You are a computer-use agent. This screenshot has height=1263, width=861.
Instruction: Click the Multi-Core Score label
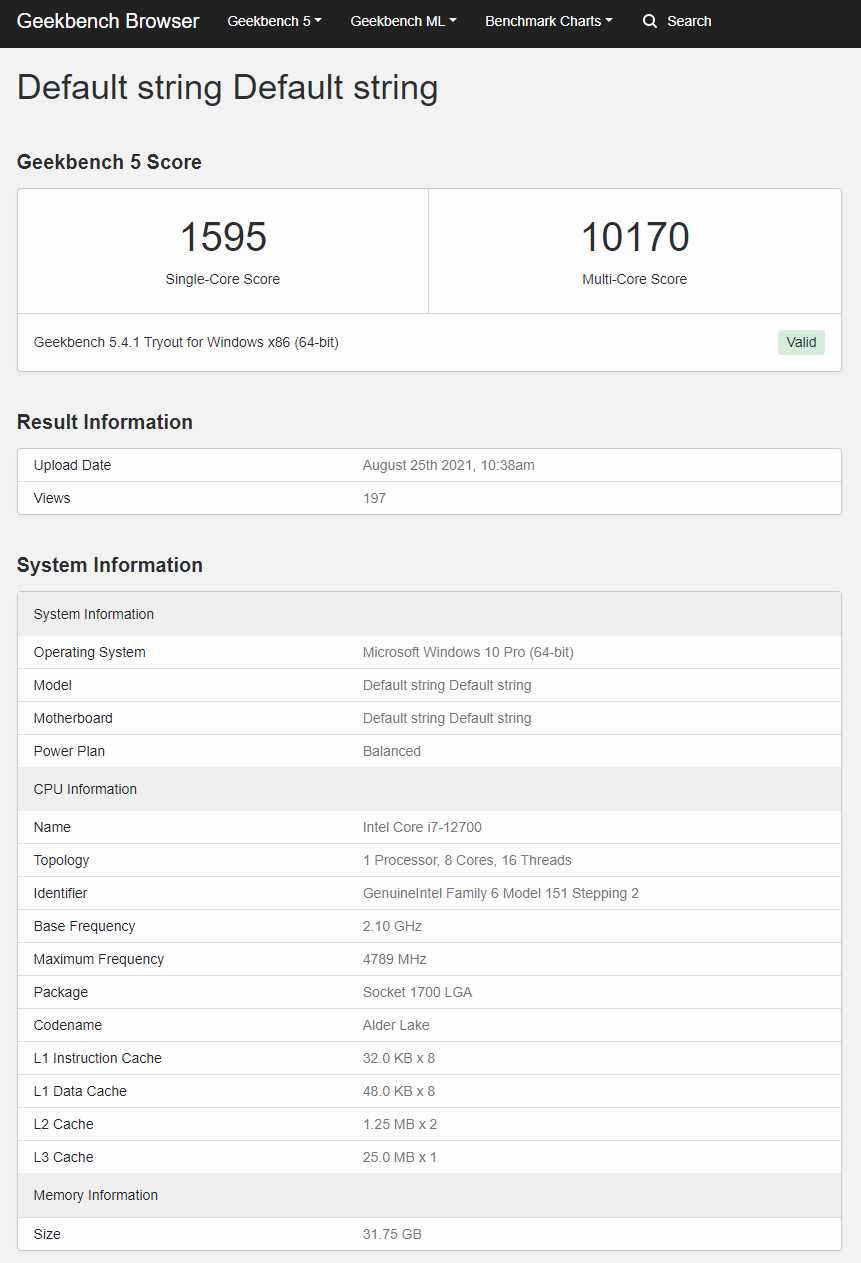pos(635,280)
